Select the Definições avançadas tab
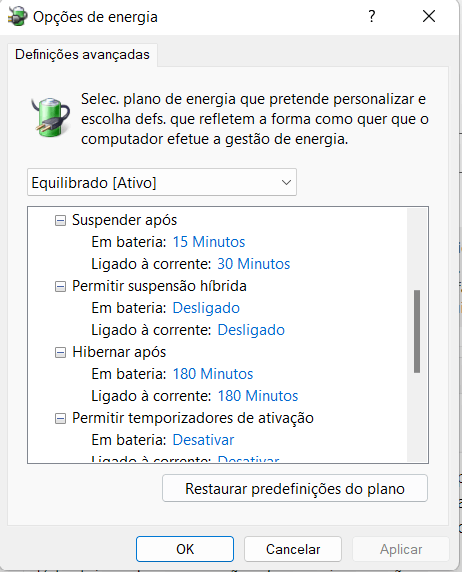This screenshot has height=572, width=462. (x=82, y=55)
